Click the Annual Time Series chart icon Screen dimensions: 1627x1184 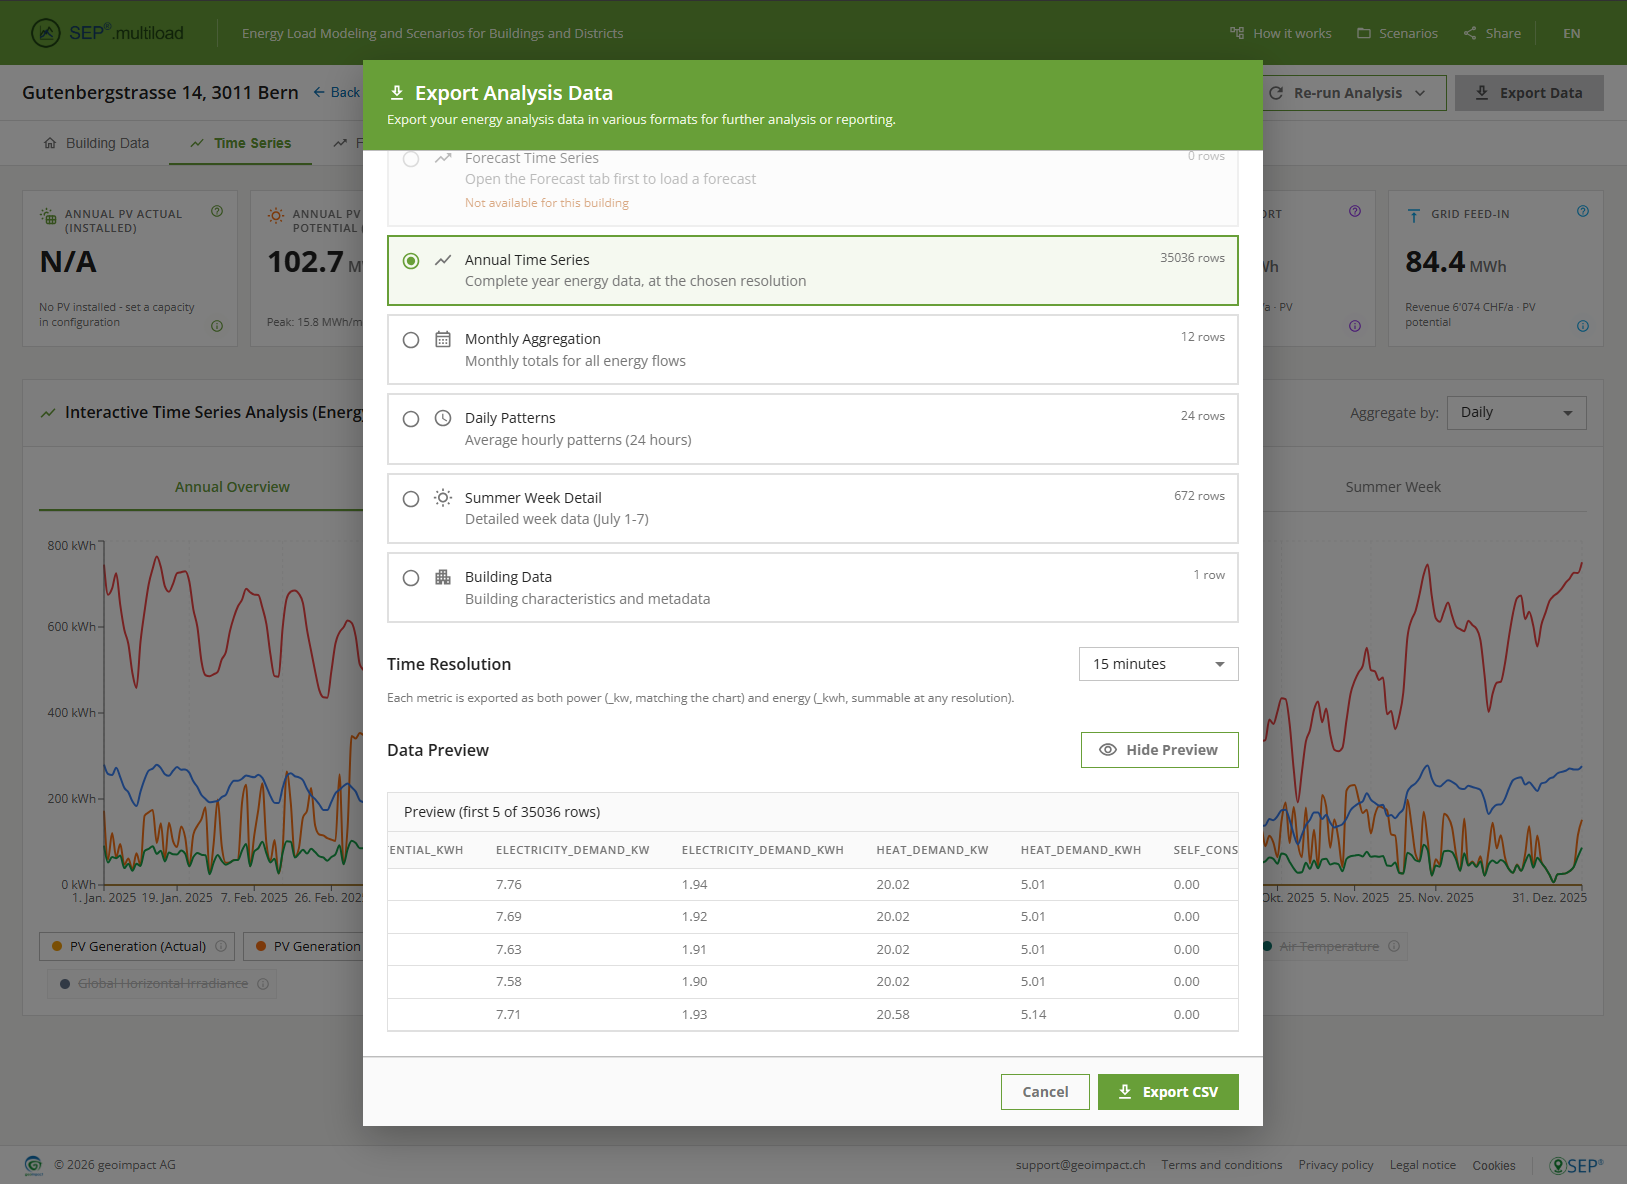(x=443, y=260)
